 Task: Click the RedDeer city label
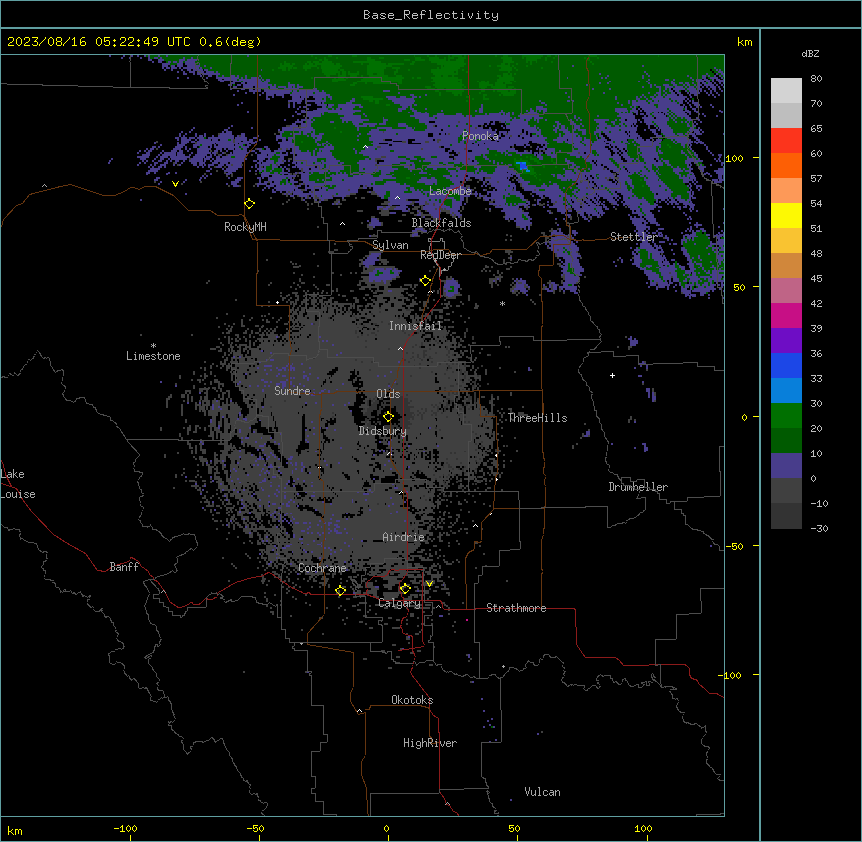click(x=440, y=255)
